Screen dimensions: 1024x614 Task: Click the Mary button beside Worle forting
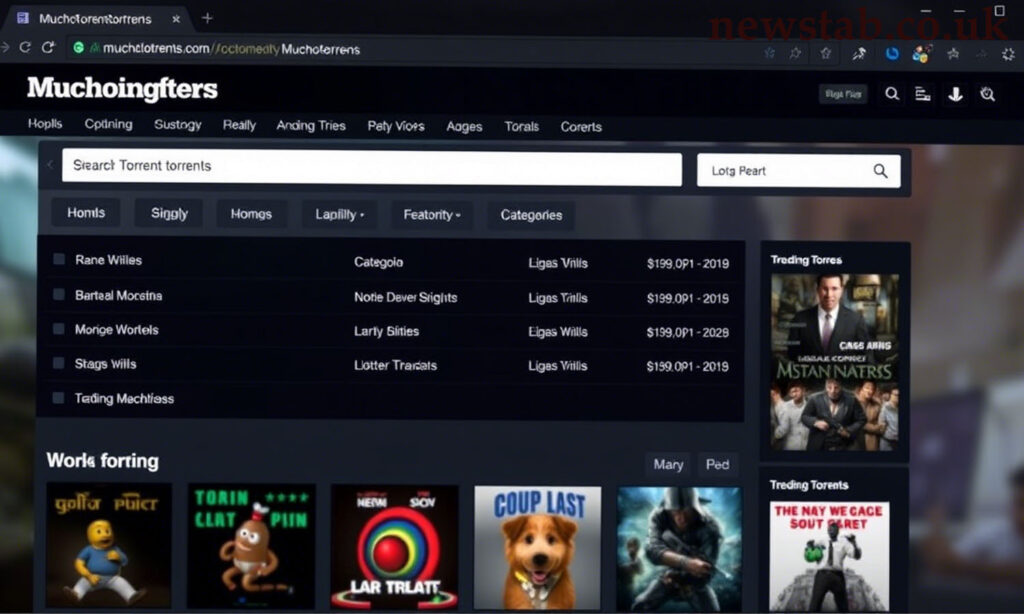tap(668, 464)
